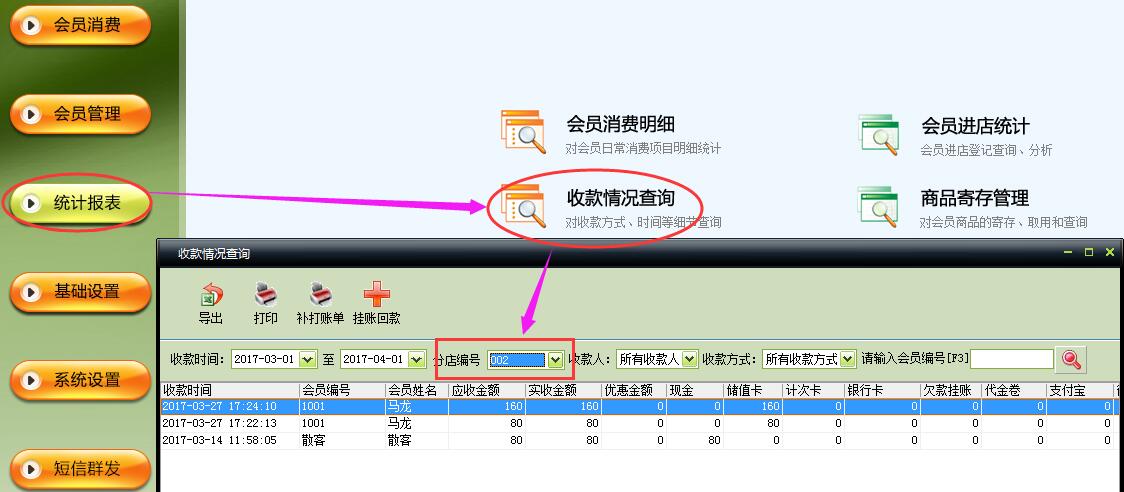
Task: Maximize the 收款情况查询 window
Action: (1089, 252)
